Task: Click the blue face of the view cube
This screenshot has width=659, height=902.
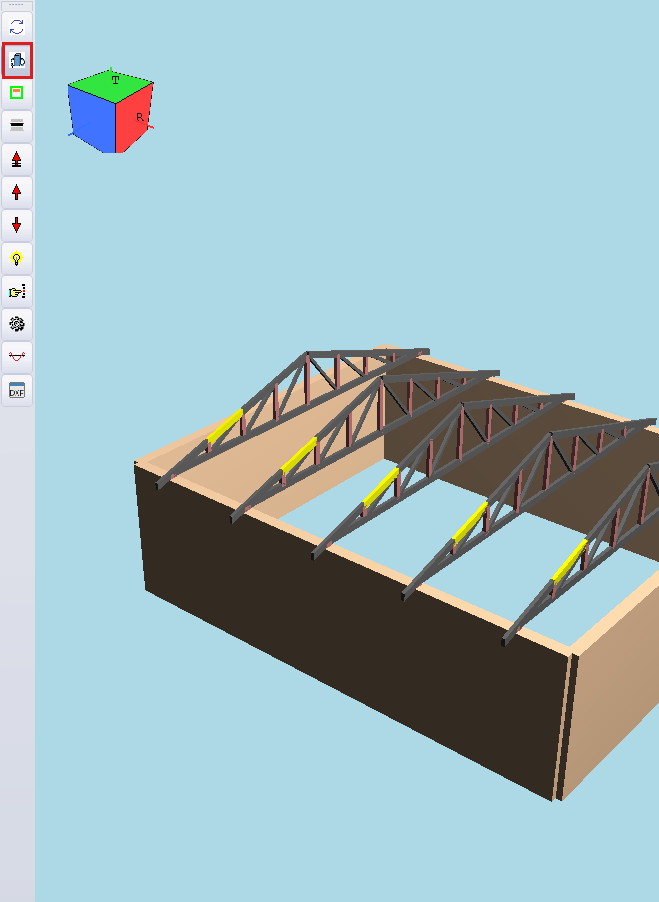Action: (x=92, y=119)
